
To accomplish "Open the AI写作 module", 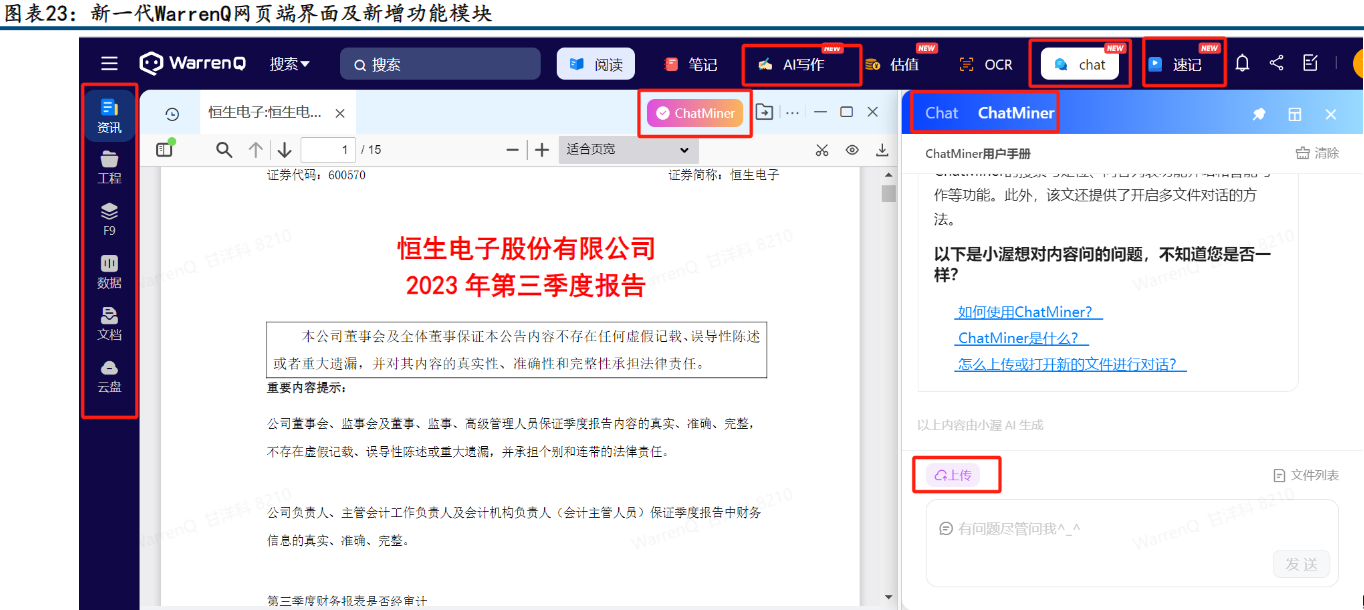I will (790, 64).
